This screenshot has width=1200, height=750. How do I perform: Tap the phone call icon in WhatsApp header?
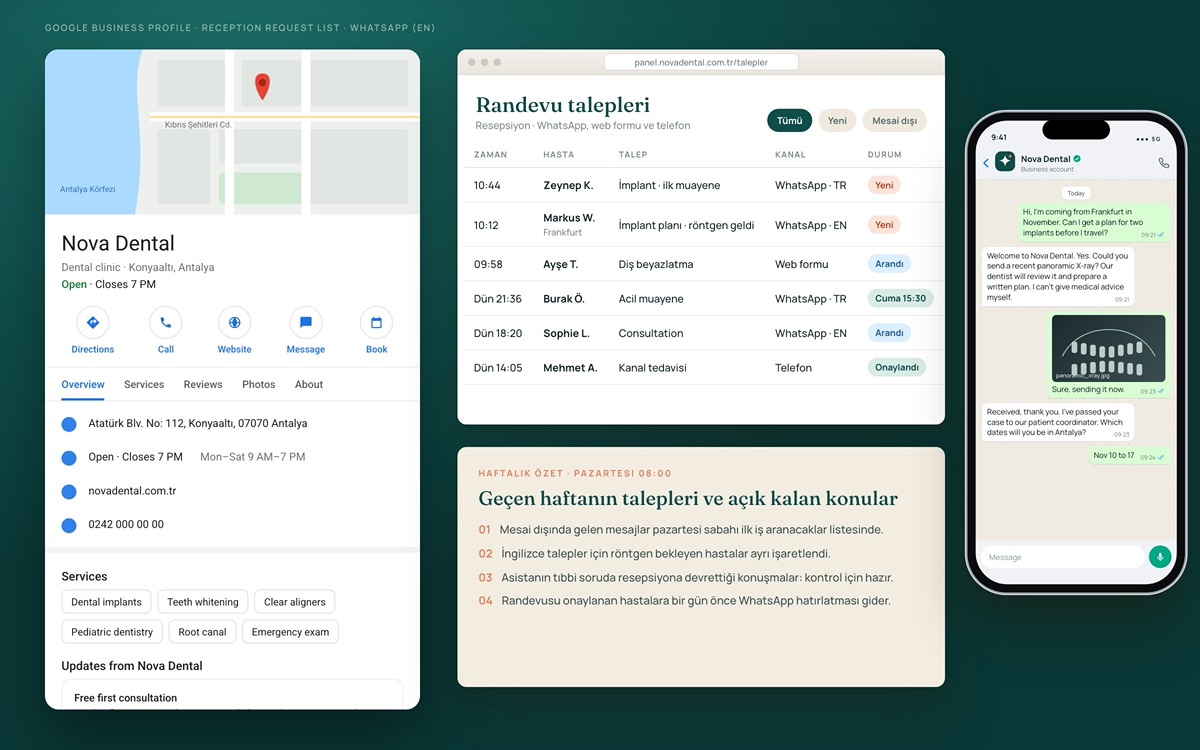coord(1163,163)
